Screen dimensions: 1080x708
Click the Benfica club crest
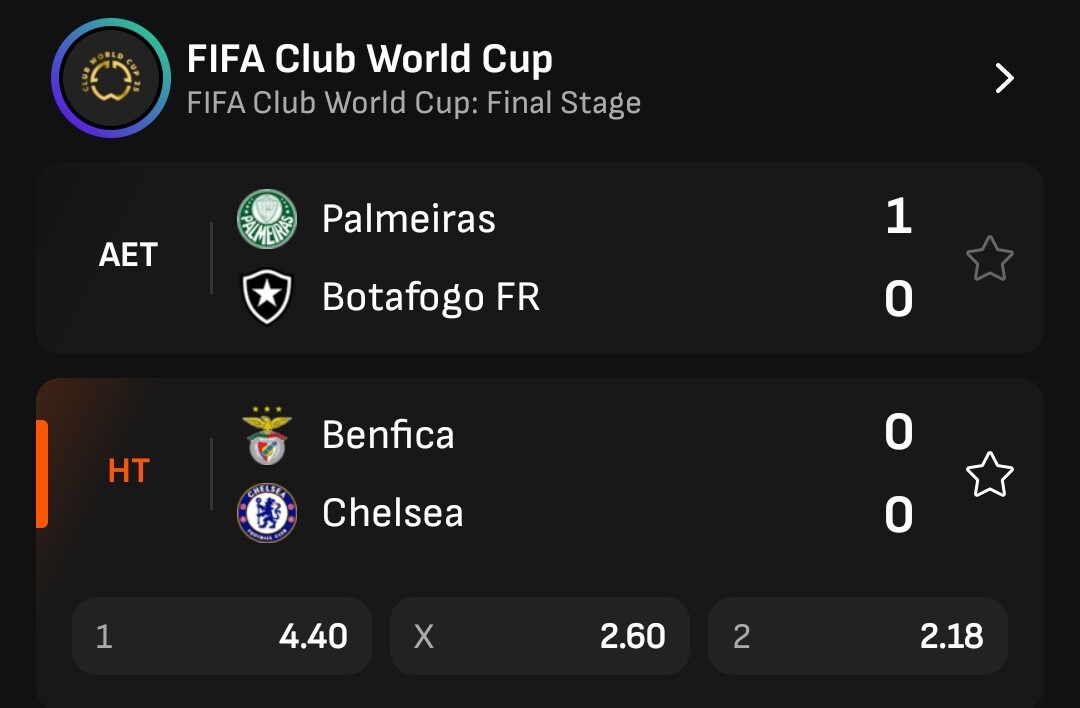click(x=267, y=435)
